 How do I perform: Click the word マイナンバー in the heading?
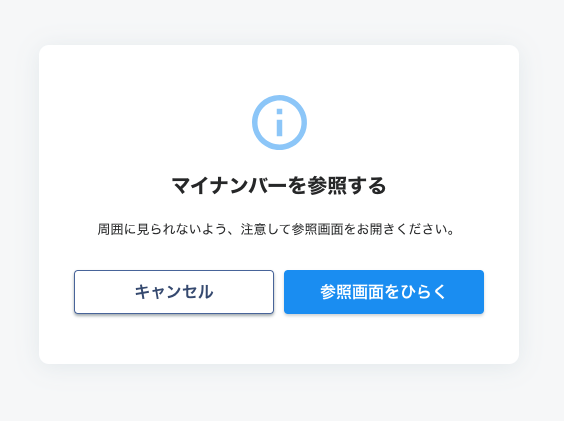[x=229, y=186]
